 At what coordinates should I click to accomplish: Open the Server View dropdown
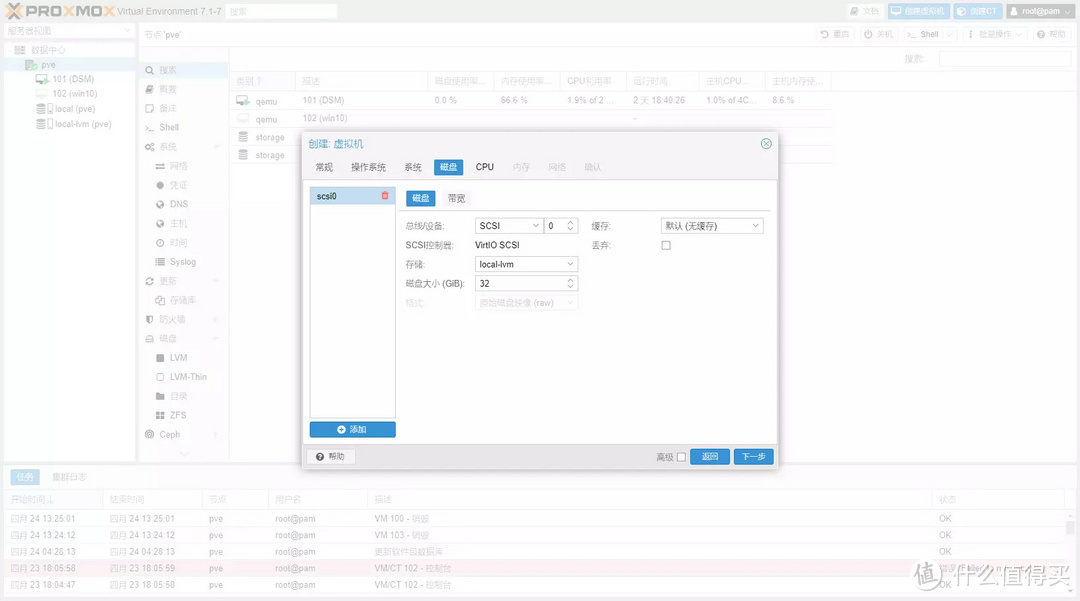(x=69, y=31)
